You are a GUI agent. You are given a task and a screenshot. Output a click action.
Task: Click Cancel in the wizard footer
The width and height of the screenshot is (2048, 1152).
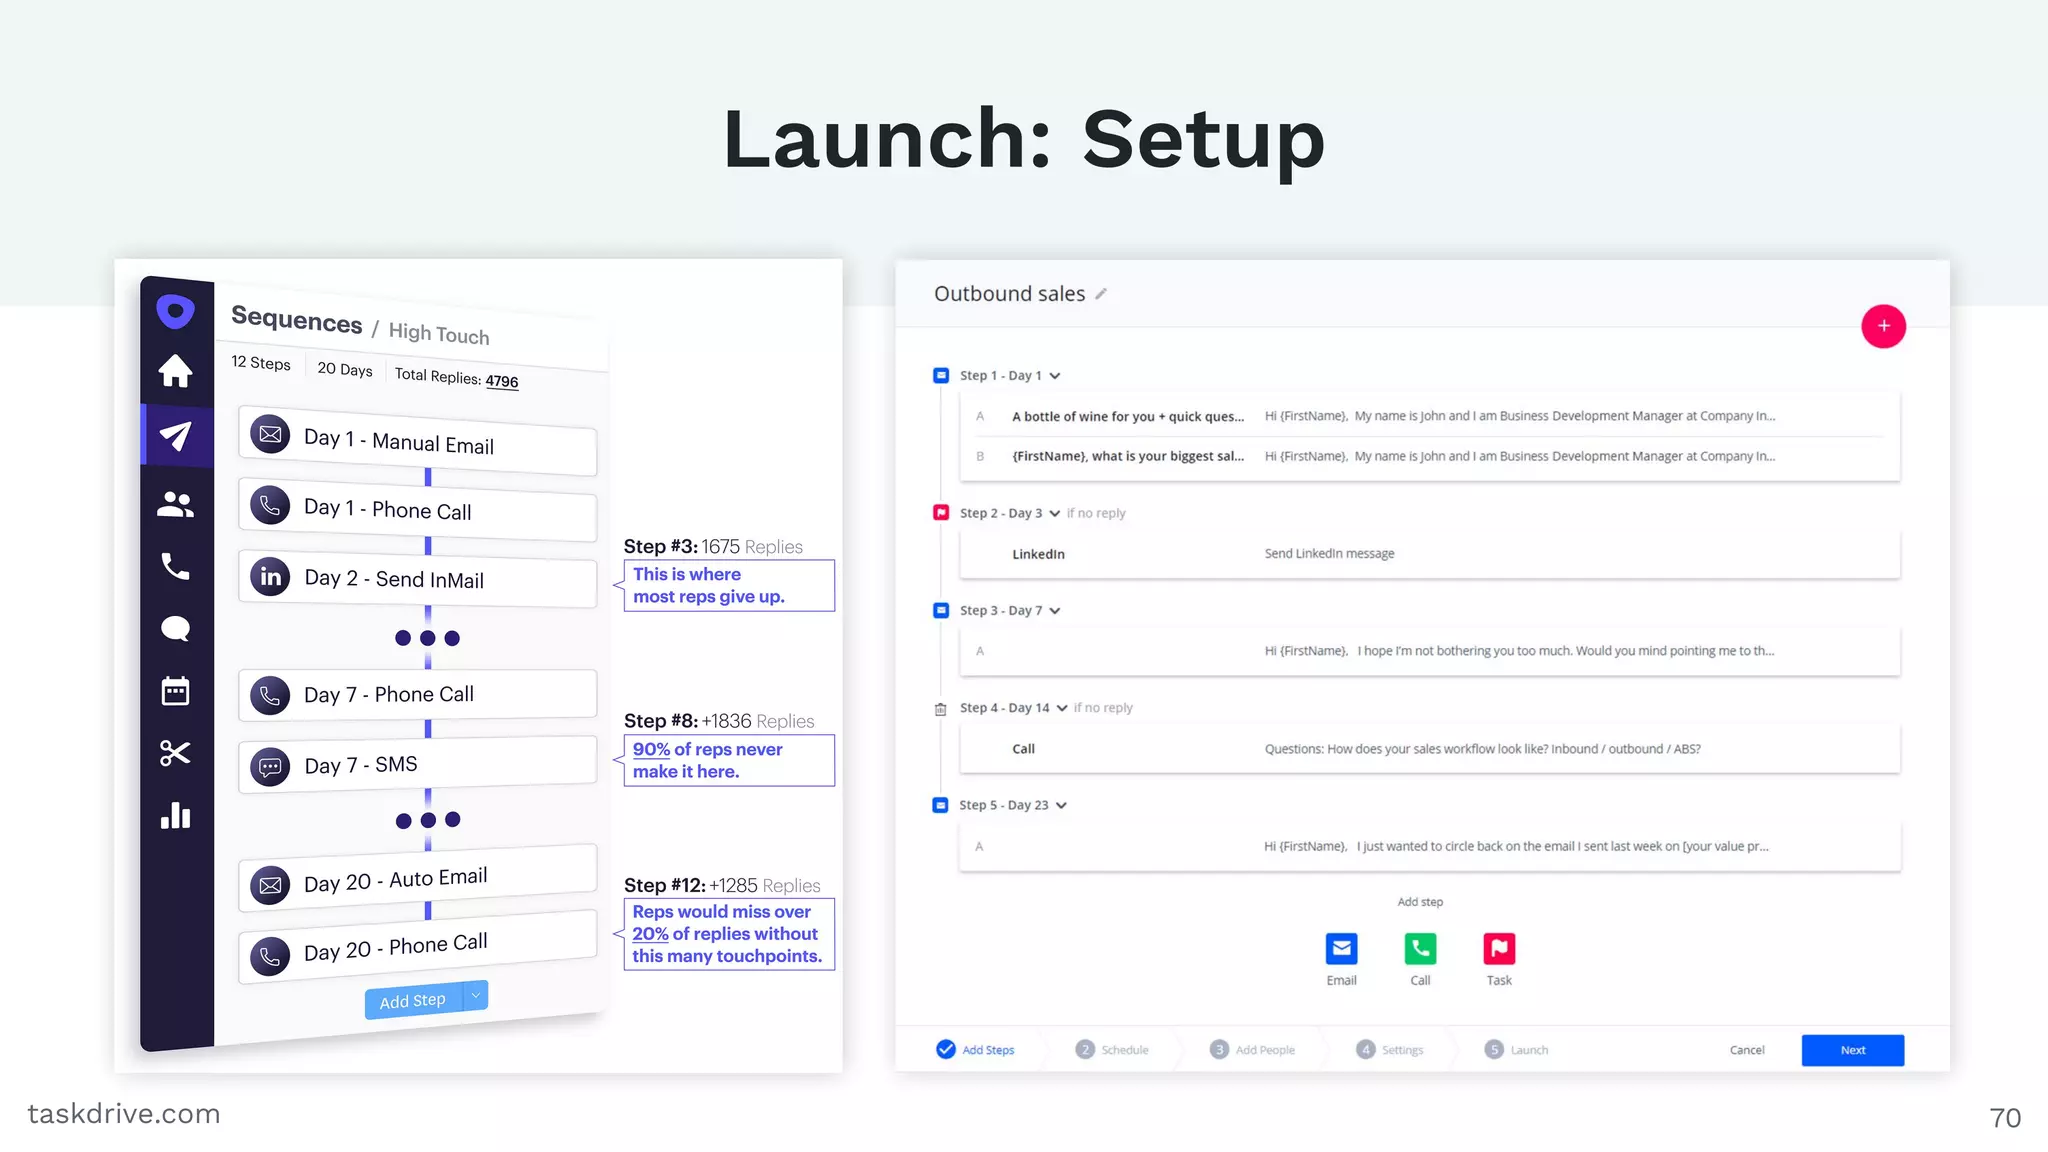pos(1747,1050)
